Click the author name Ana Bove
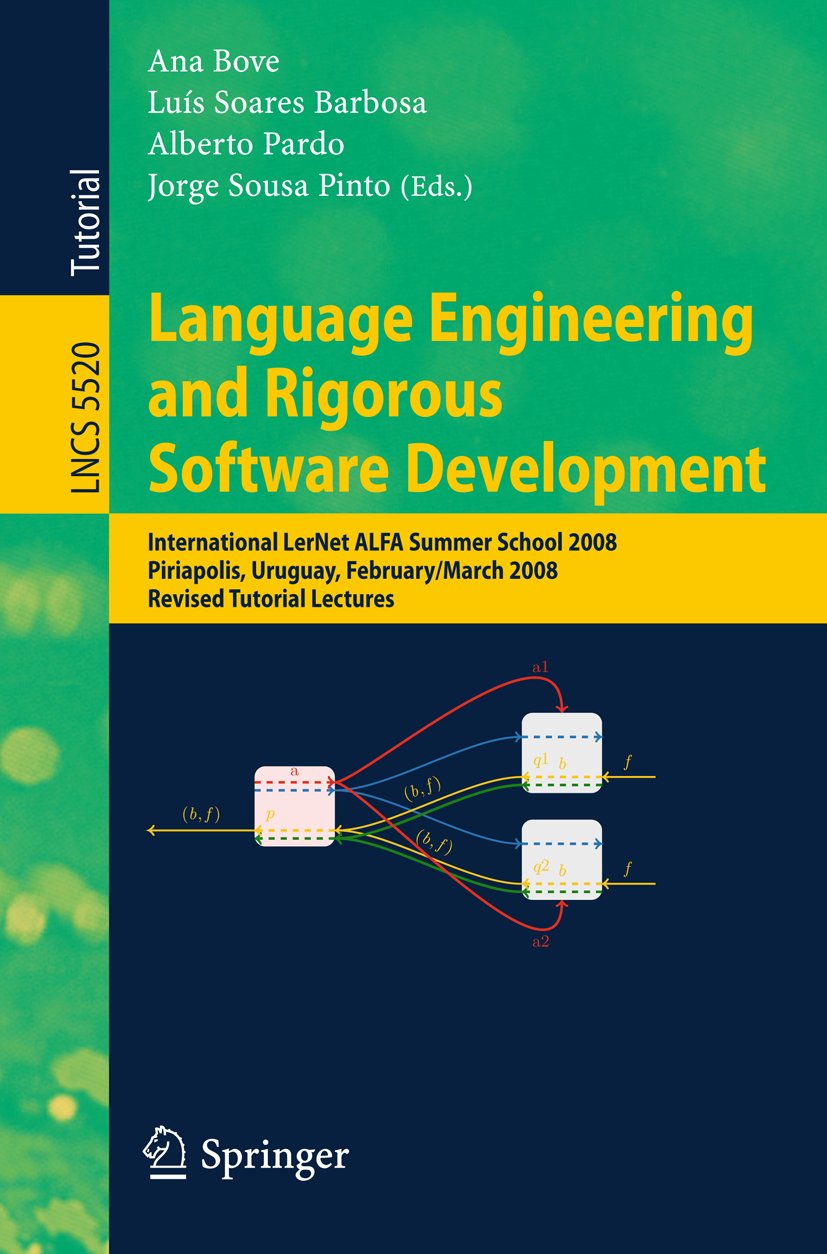The image size is (827, 1254). point(213,62)
